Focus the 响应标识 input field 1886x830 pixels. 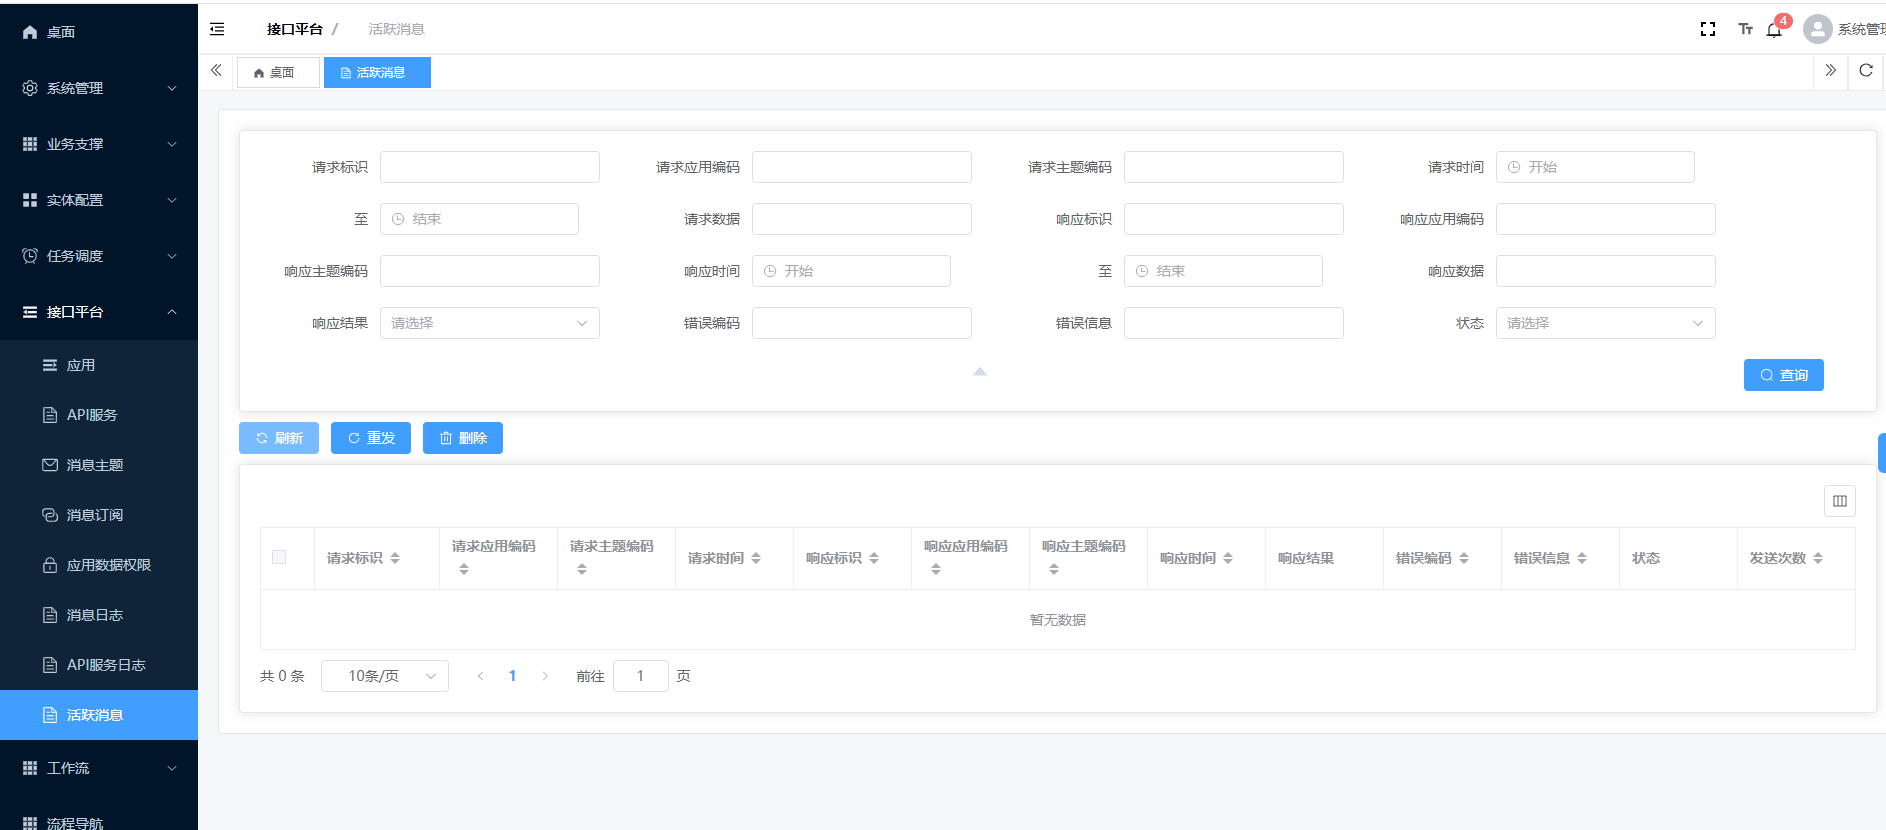[1234, 219]
